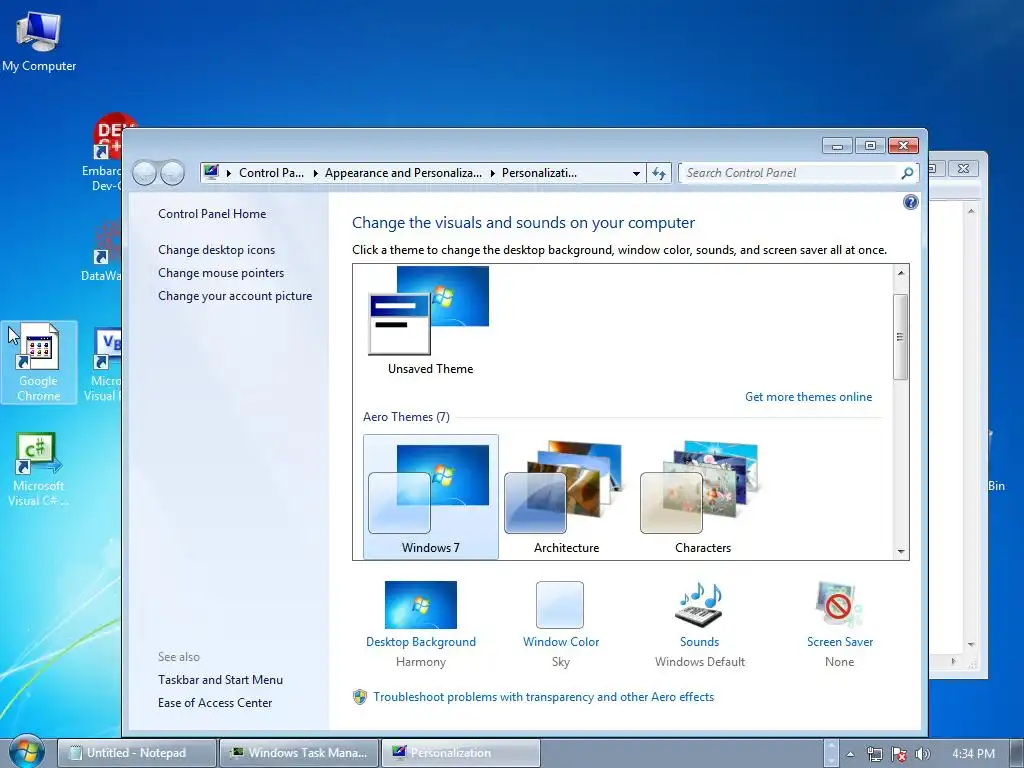Open the Sounds piano keyboard icon
This screenshot has width=1024, height=768.
click(699, 605)
